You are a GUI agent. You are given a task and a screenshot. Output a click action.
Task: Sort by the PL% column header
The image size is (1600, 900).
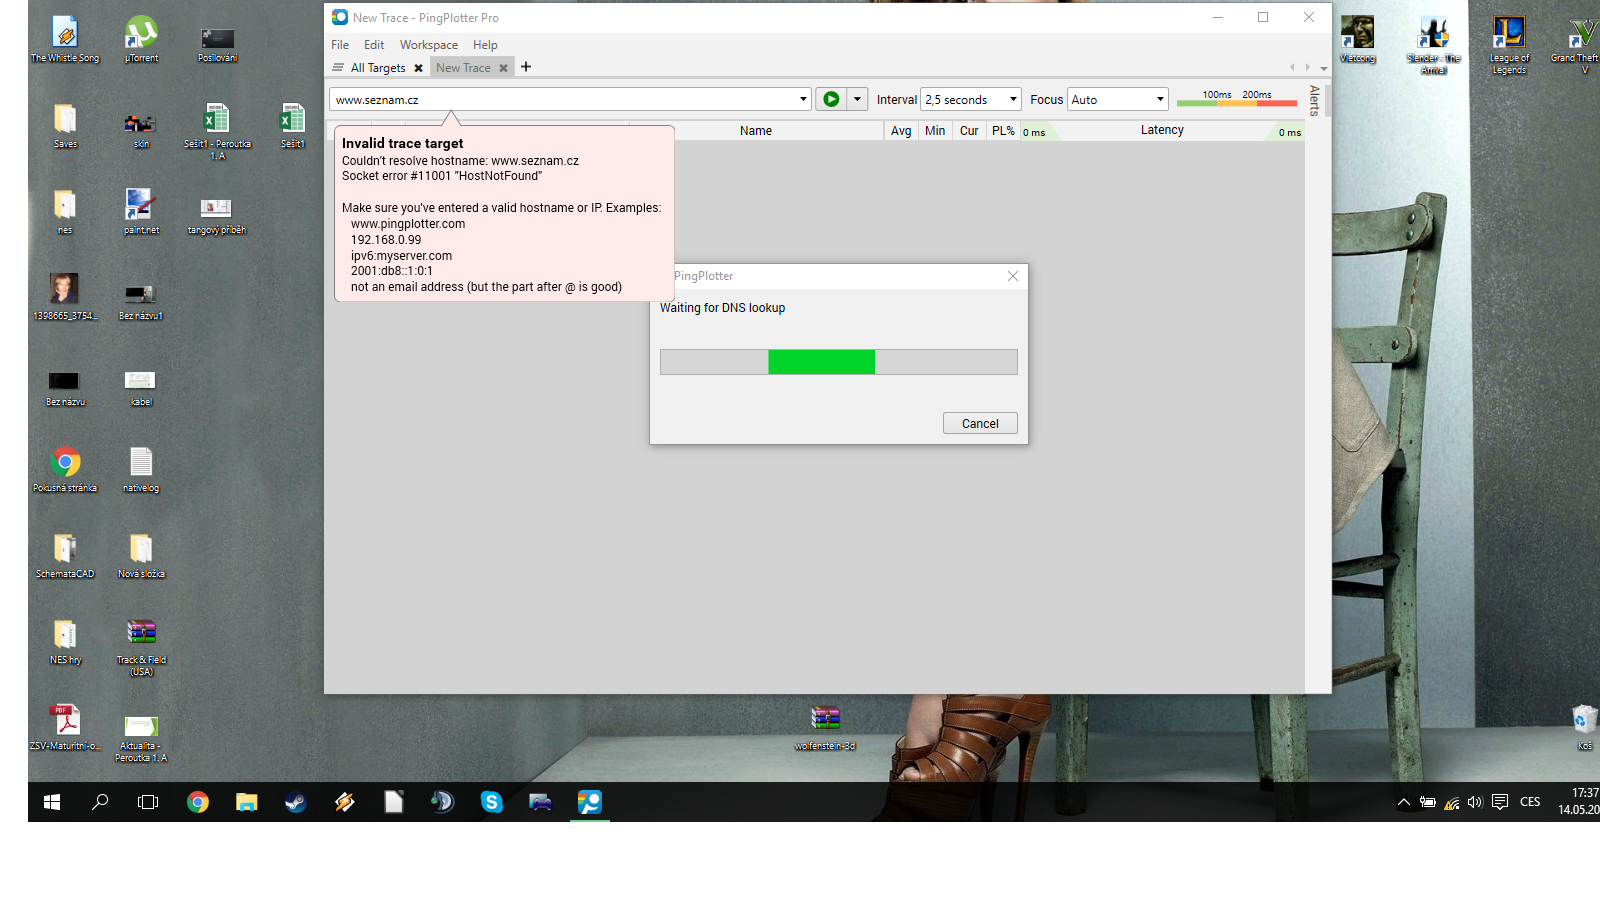pyautogui.click(x=1003, y=131)
